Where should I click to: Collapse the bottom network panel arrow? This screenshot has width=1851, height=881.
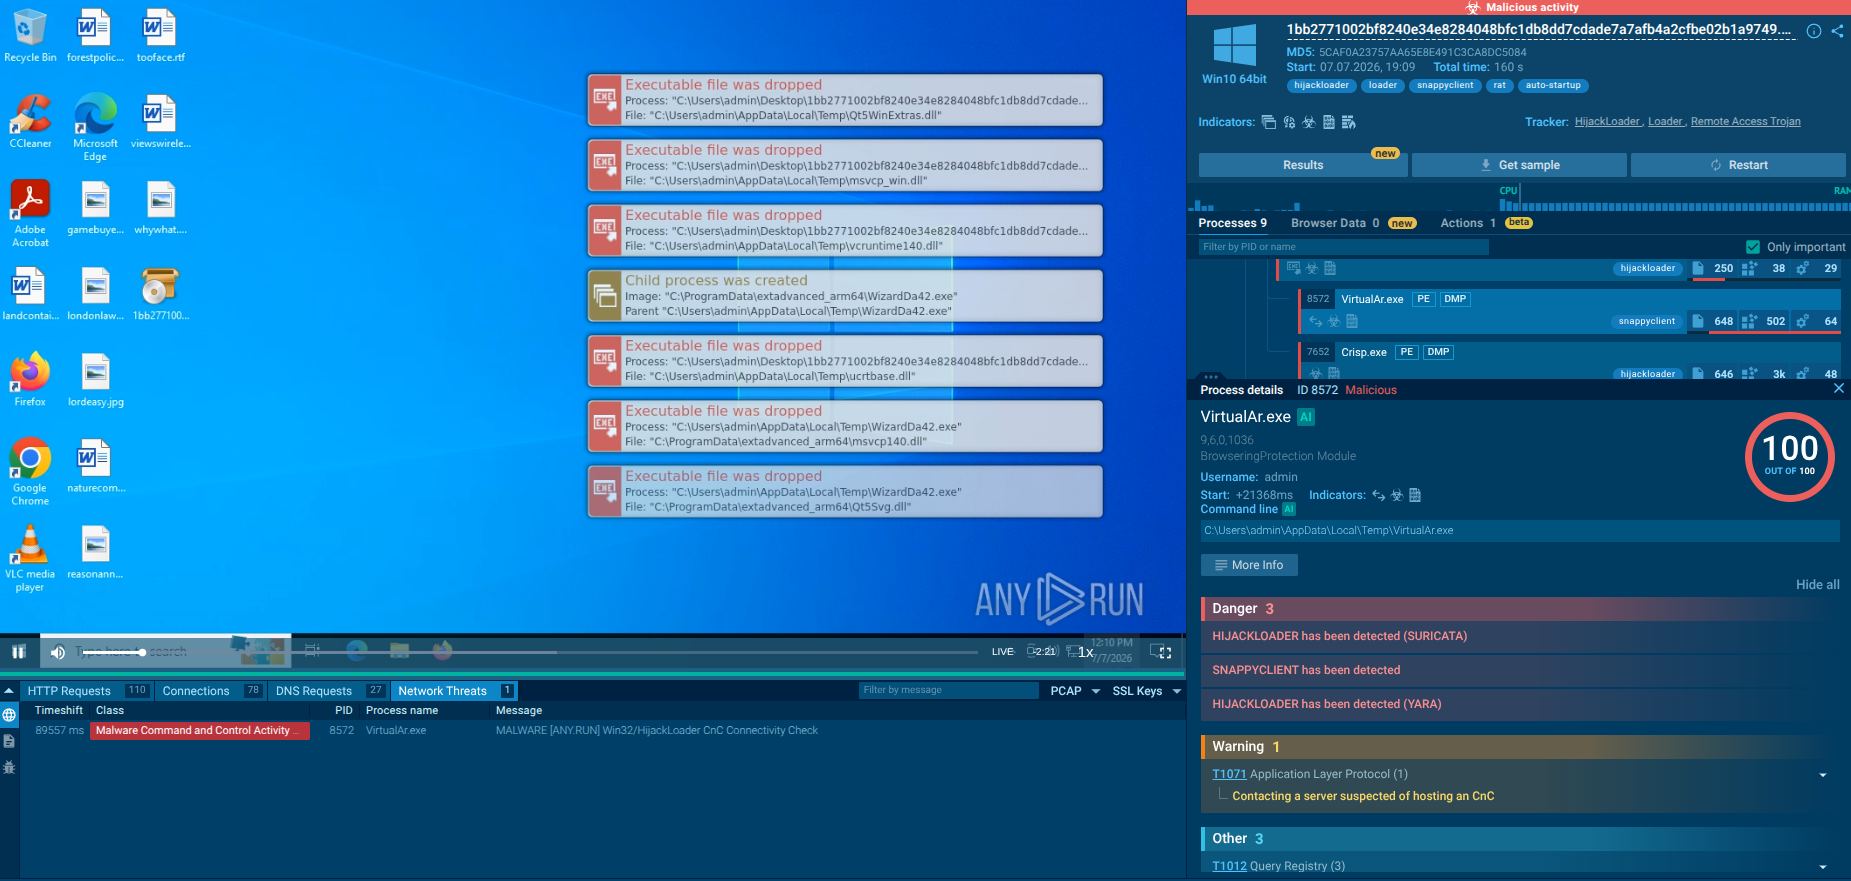point(9,691)
